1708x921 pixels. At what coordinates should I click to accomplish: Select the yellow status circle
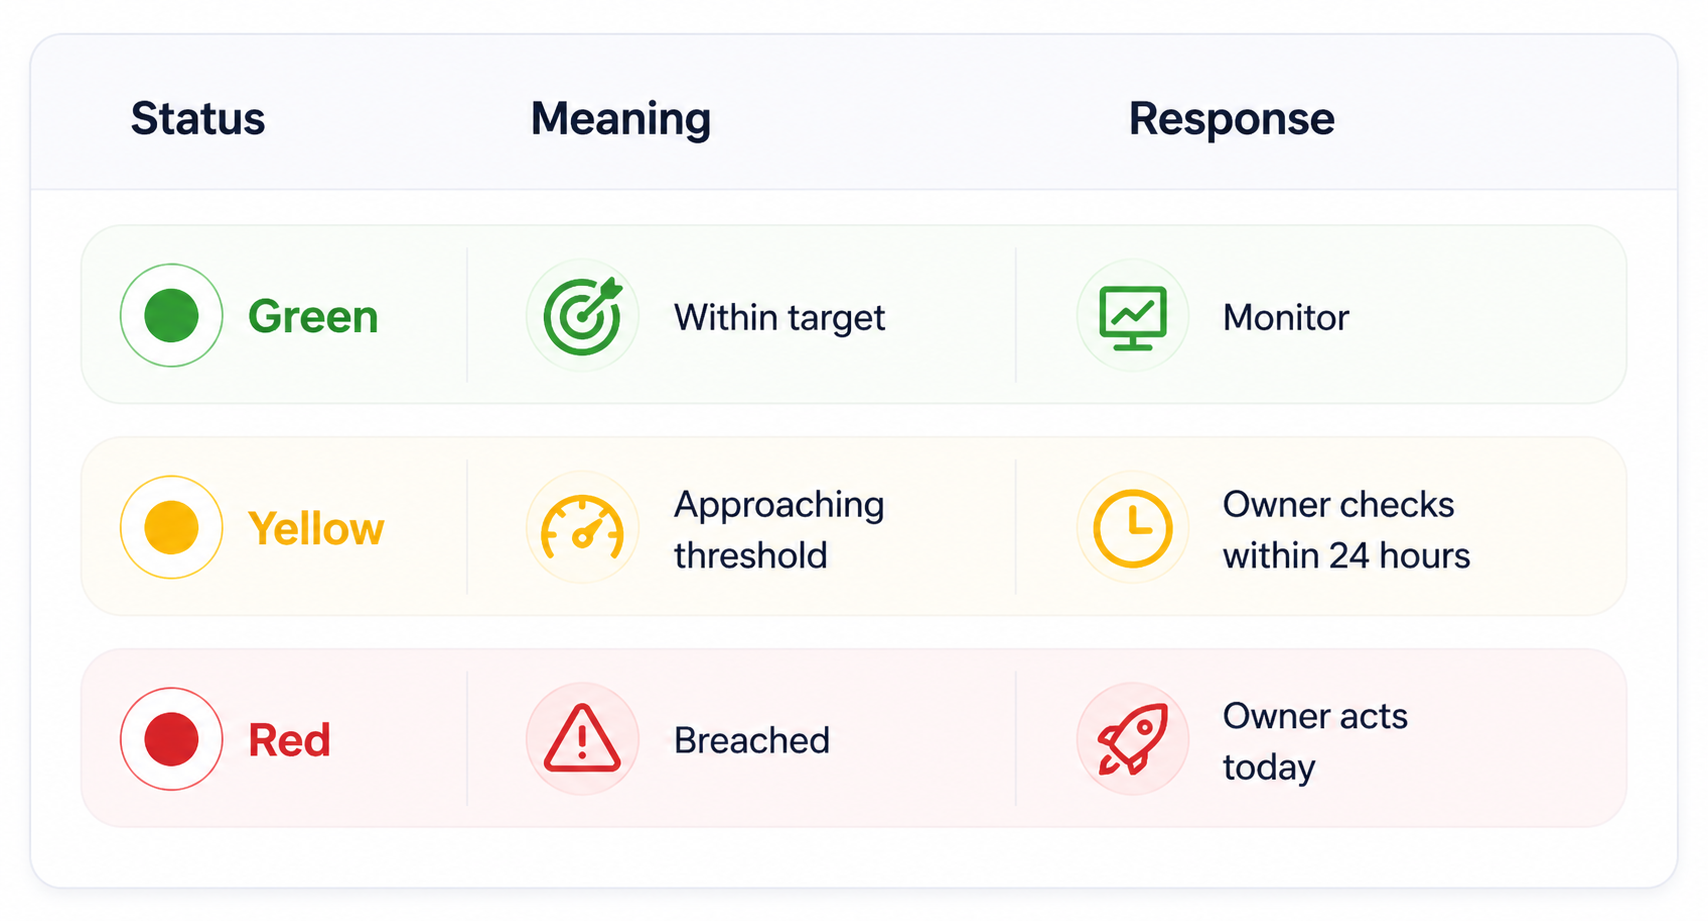[171, 528]
